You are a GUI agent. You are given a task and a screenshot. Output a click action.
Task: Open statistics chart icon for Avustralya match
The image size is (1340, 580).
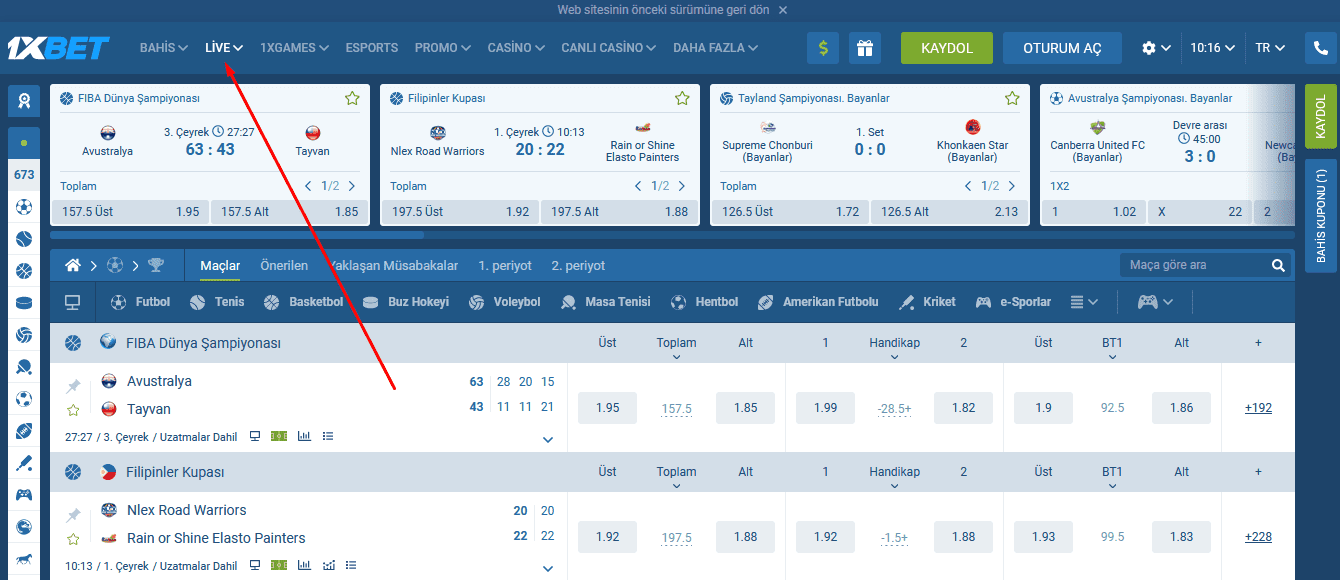point(304,436)
